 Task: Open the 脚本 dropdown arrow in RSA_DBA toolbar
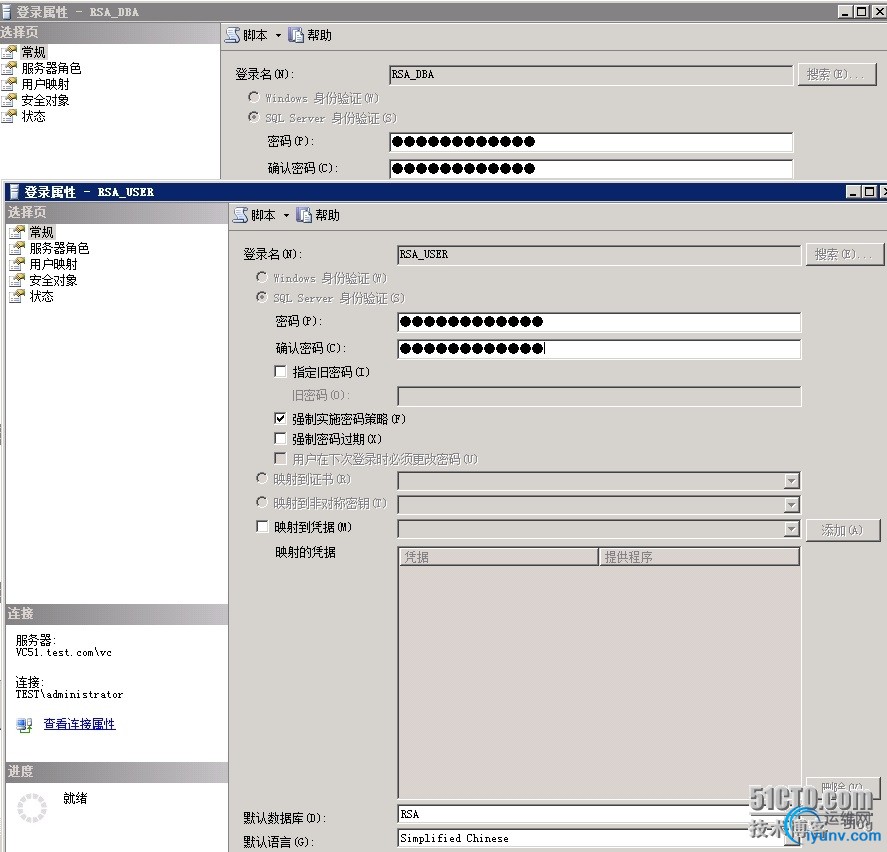tap(278, 36)
